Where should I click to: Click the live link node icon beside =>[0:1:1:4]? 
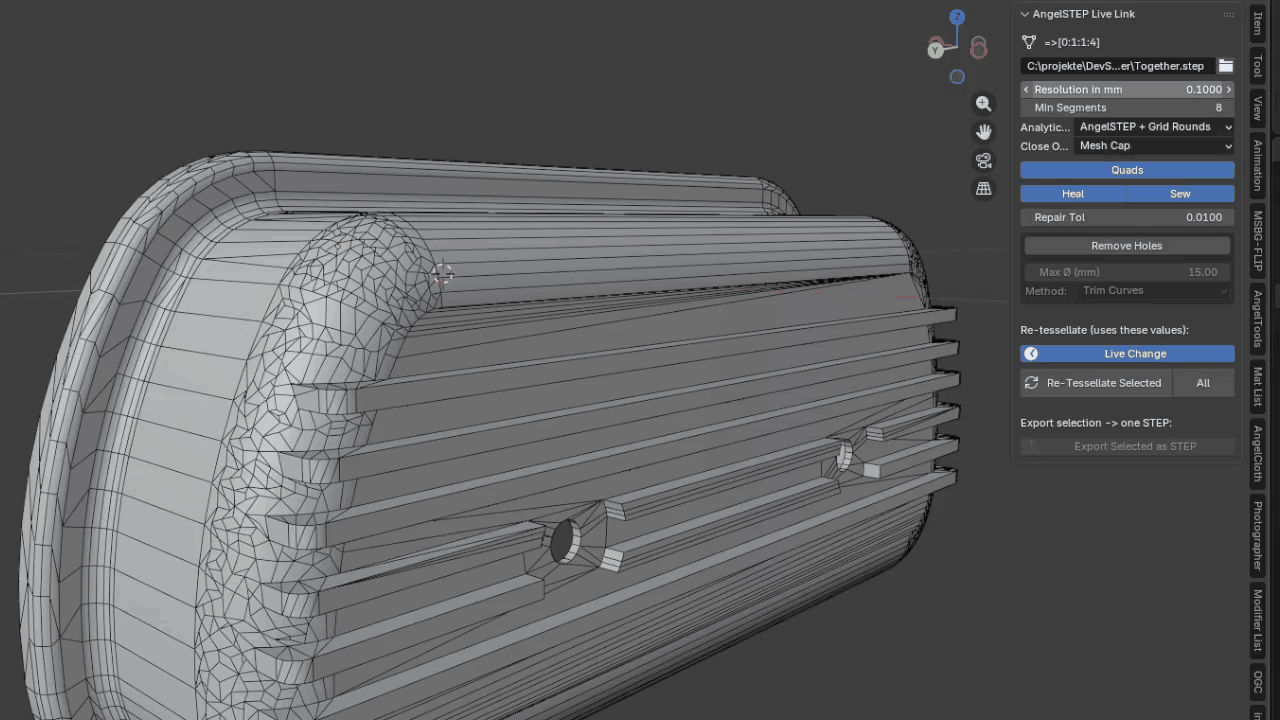pyautogui.click(x=1029, y=42)
